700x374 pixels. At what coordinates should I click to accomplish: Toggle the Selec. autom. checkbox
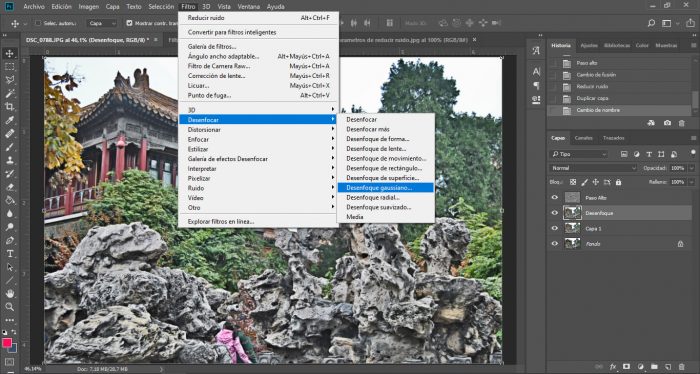38,23
